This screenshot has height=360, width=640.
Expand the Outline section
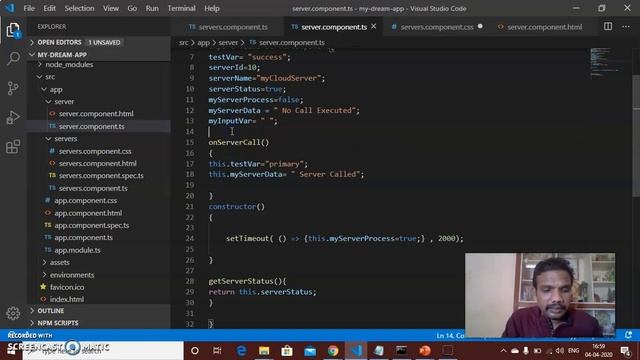(99, 311)
